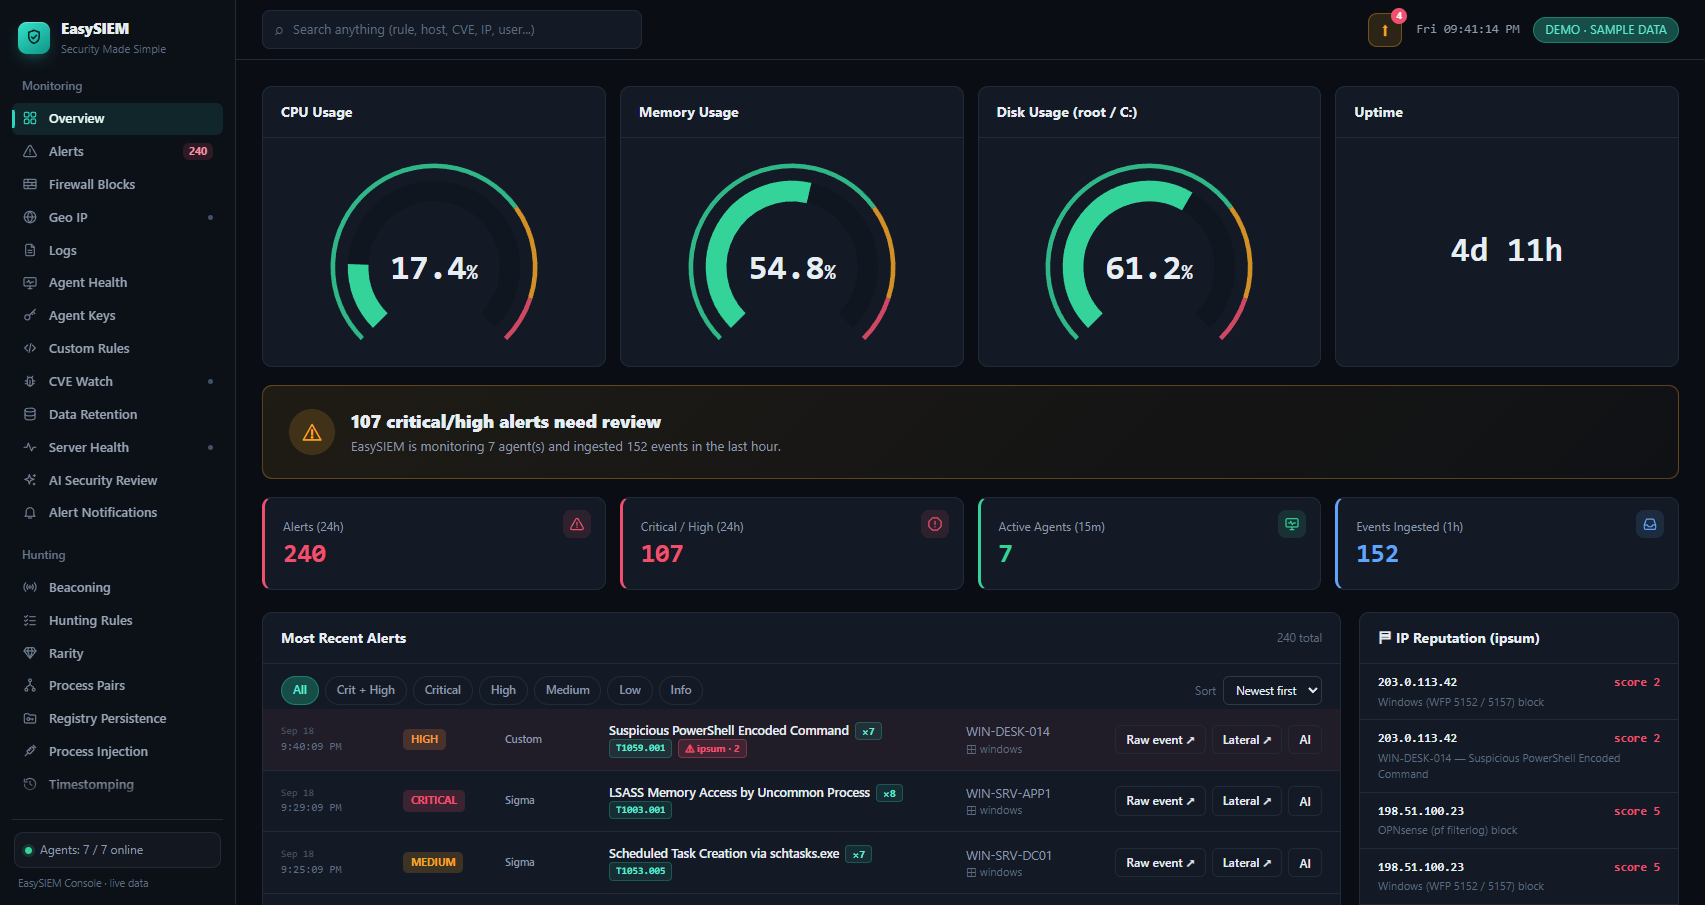The height and width of the screenshot is (905, 1705).
Task: Click warning icon on Alerts (24h) card
Action: [577, 524]
